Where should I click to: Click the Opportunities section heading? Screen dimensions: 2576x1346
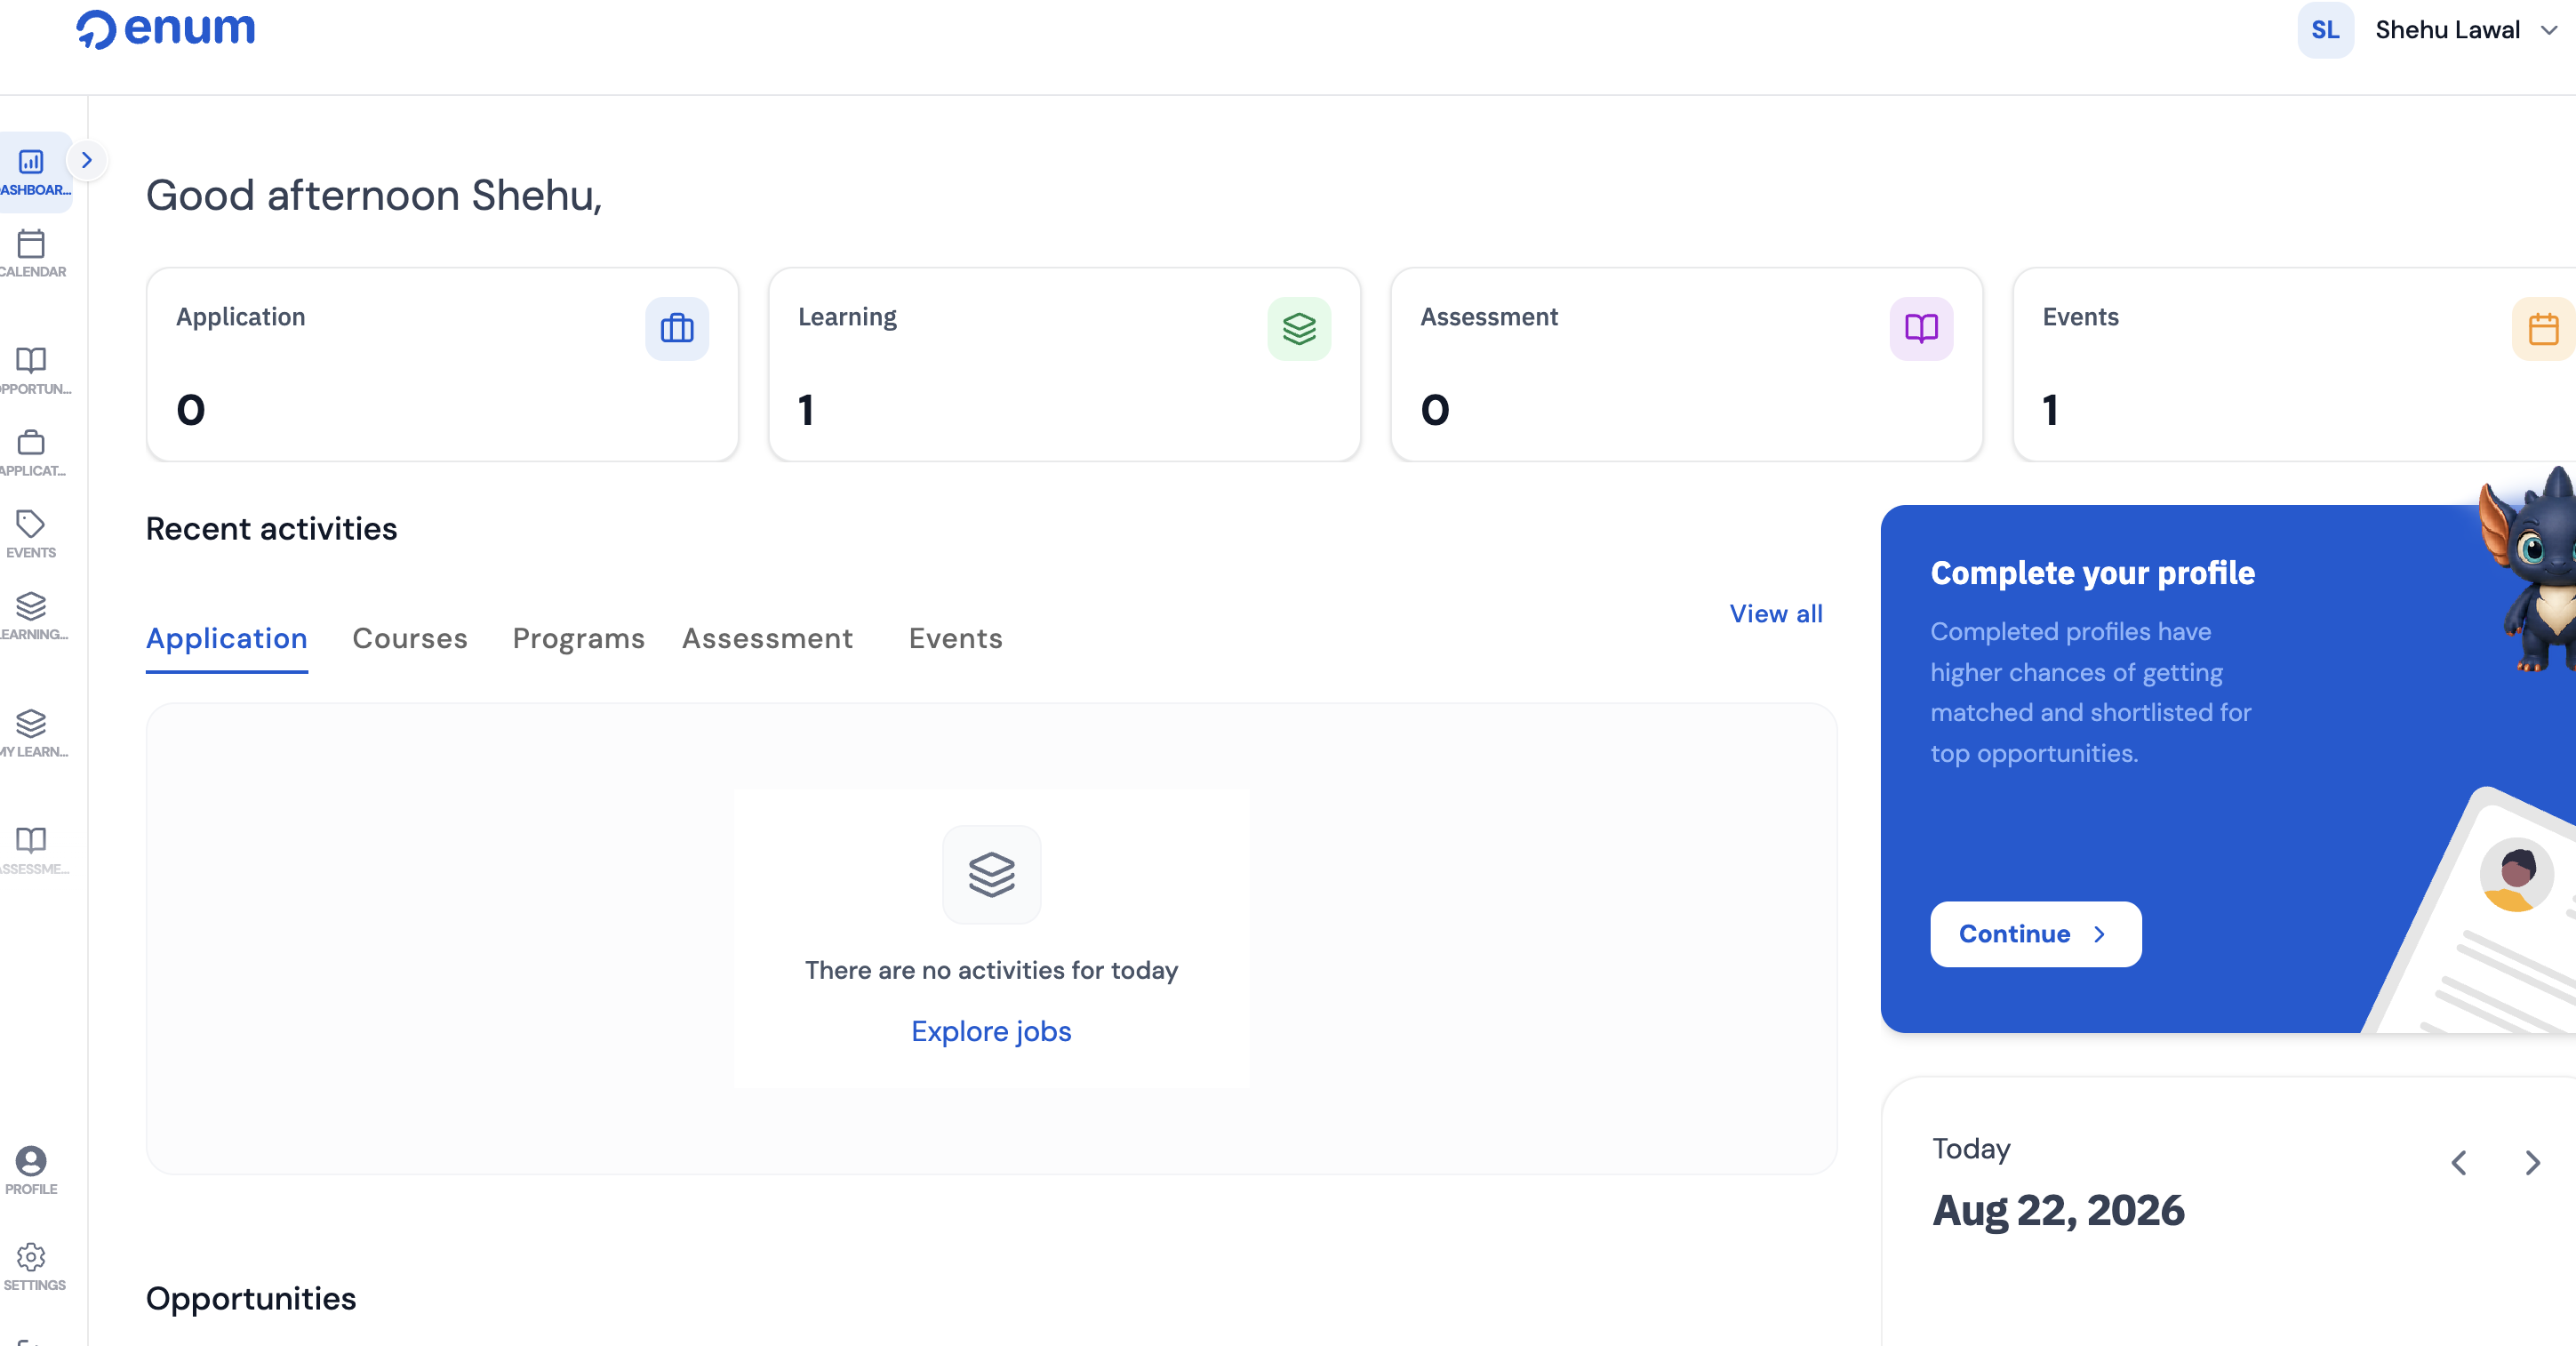click(251, 1298)
